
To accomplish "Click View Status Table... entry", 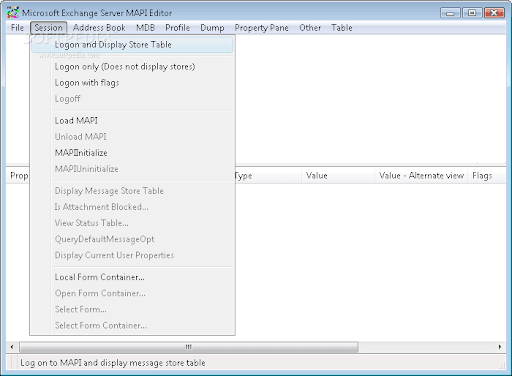I will 133,223.
